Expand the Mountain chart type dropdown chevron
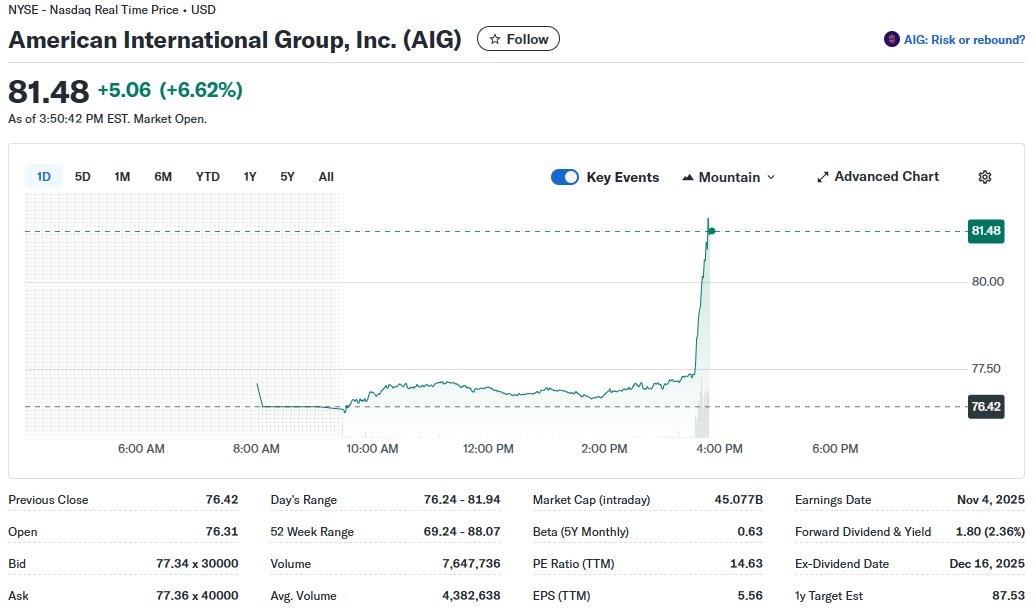The width and height of the screenshot is (1035, 612). (x=771, y=177)
